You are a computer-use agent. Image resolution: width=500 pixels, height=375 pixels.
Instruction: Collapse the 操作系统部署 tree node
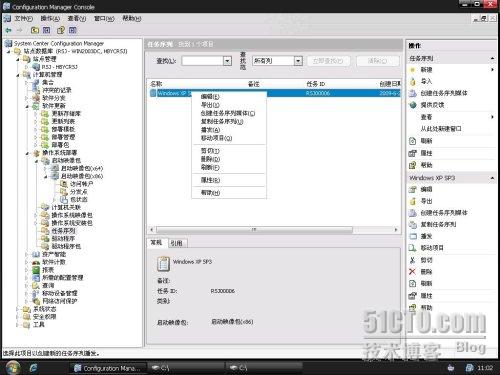27,153
